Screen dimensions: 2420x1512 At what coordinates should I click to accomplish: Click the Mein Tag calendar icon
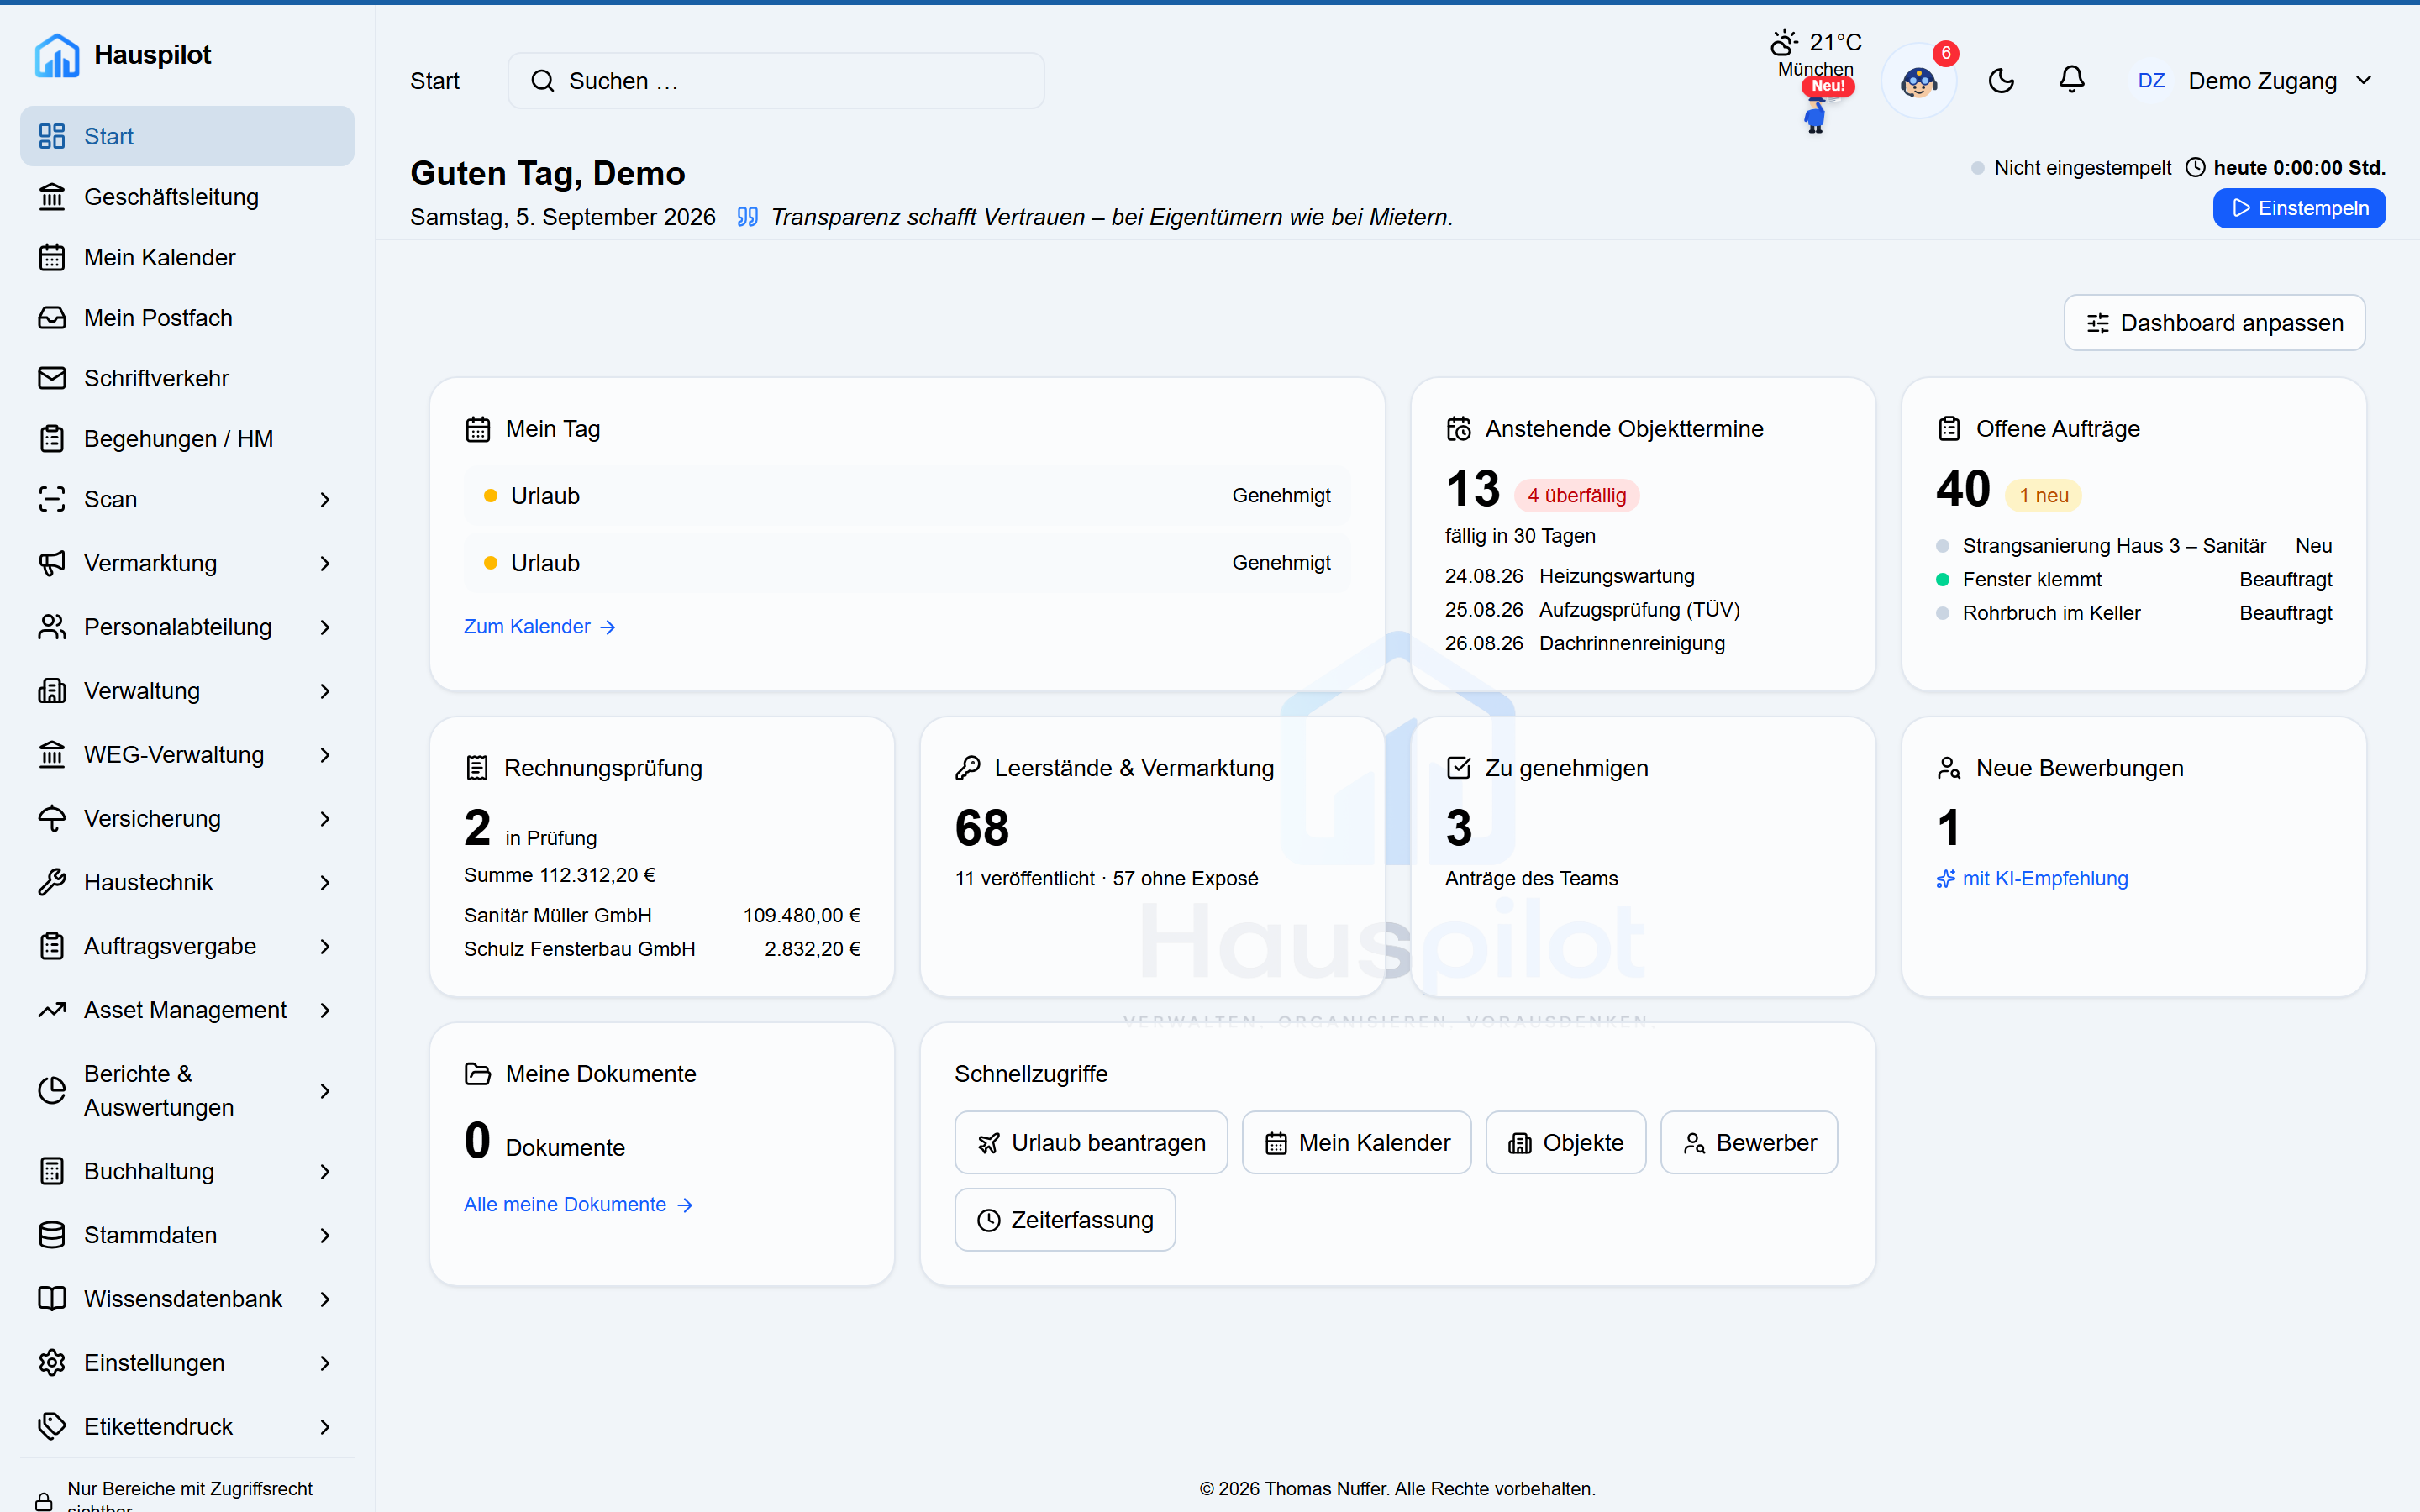[478, 429]
